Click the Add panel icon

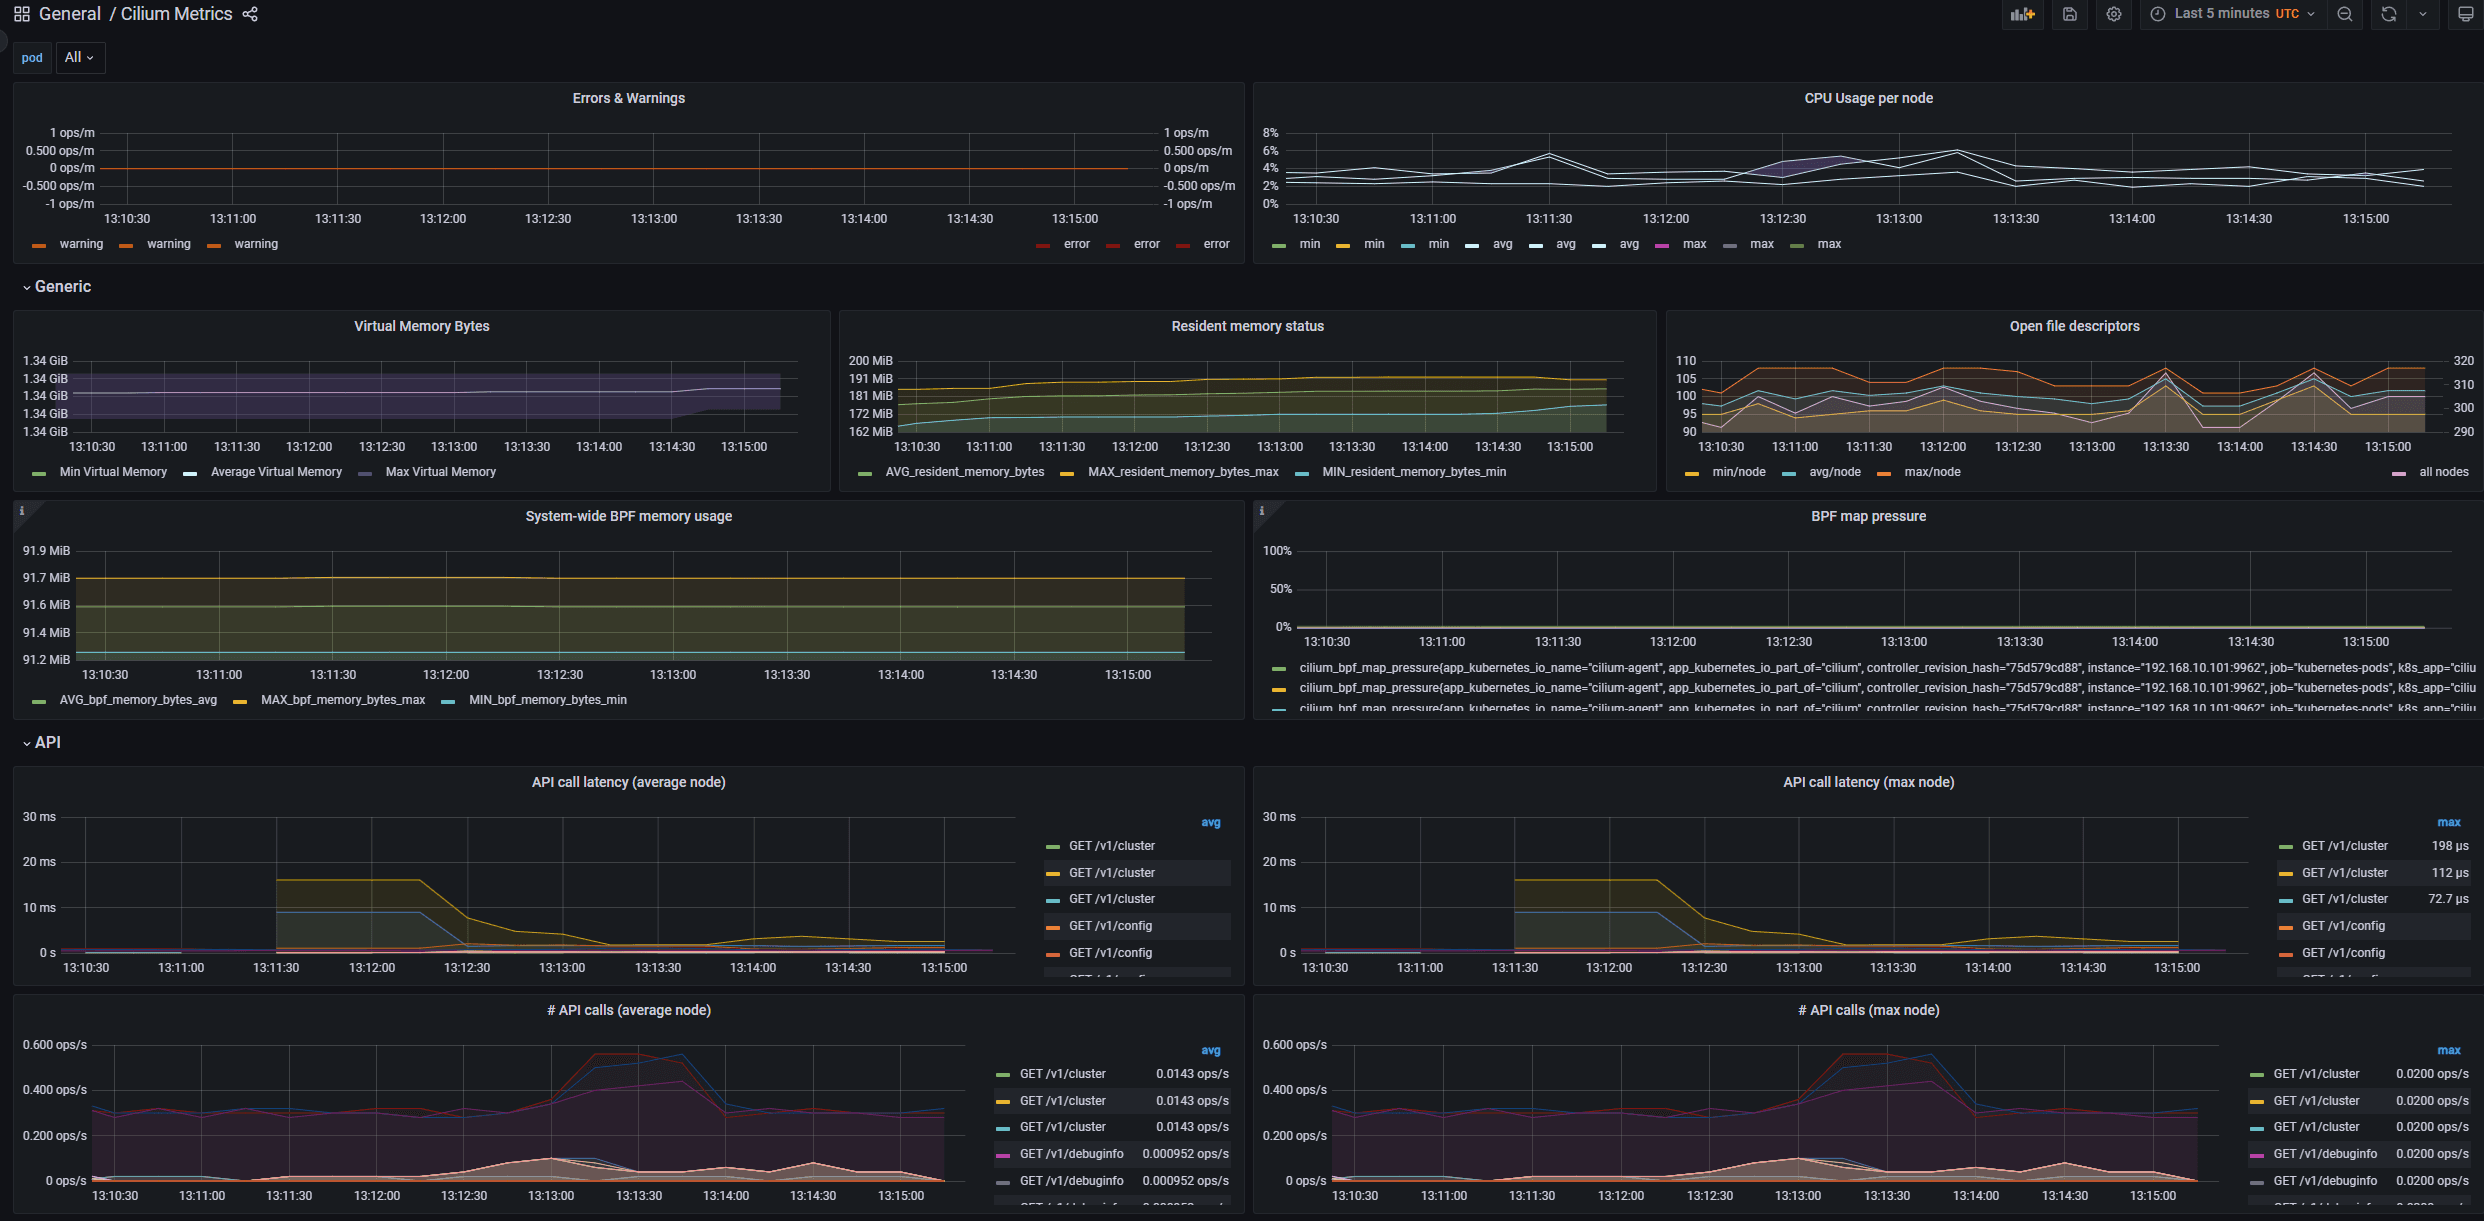click(x=2023, y=14)
